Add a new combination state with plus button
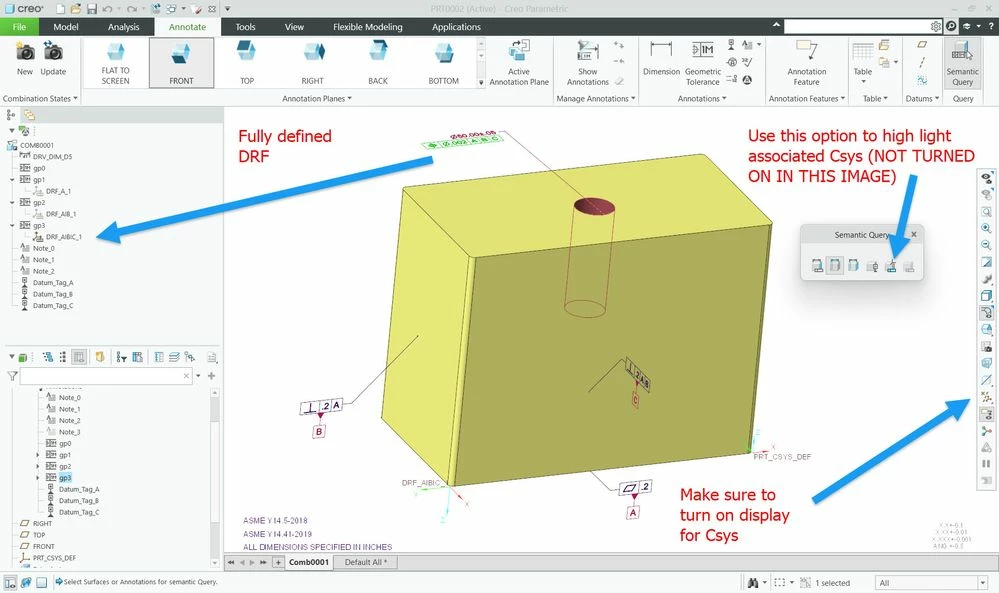The height and width of the screenshot is (593, 999). (x=278, y=562)
